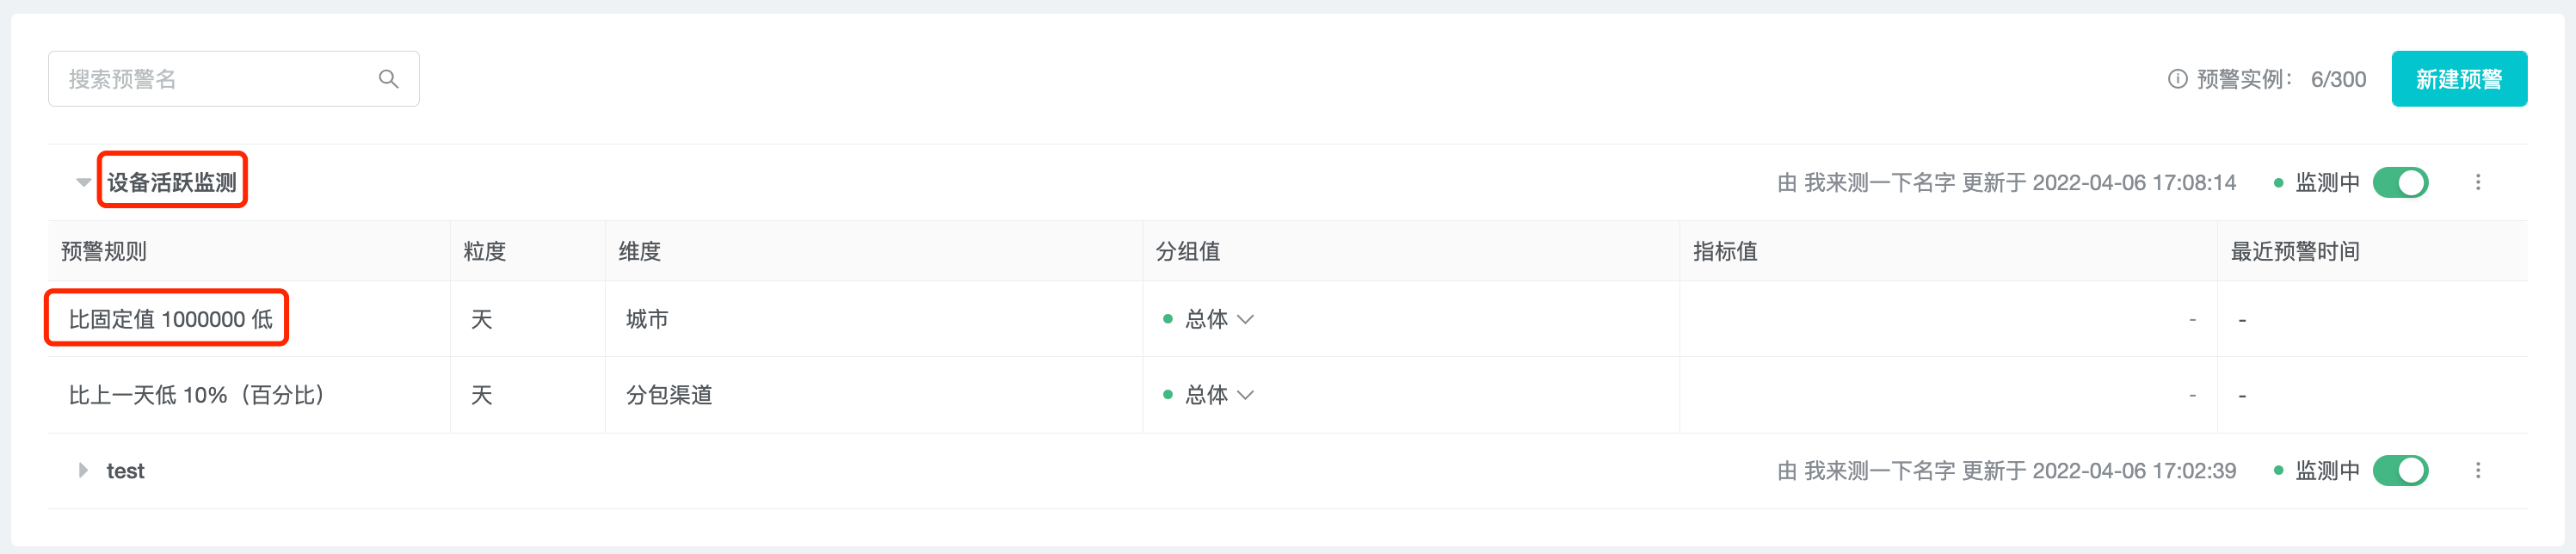Click the 搜索预警名 search input field
This screenshot has width=2576, height=554.
200,77
